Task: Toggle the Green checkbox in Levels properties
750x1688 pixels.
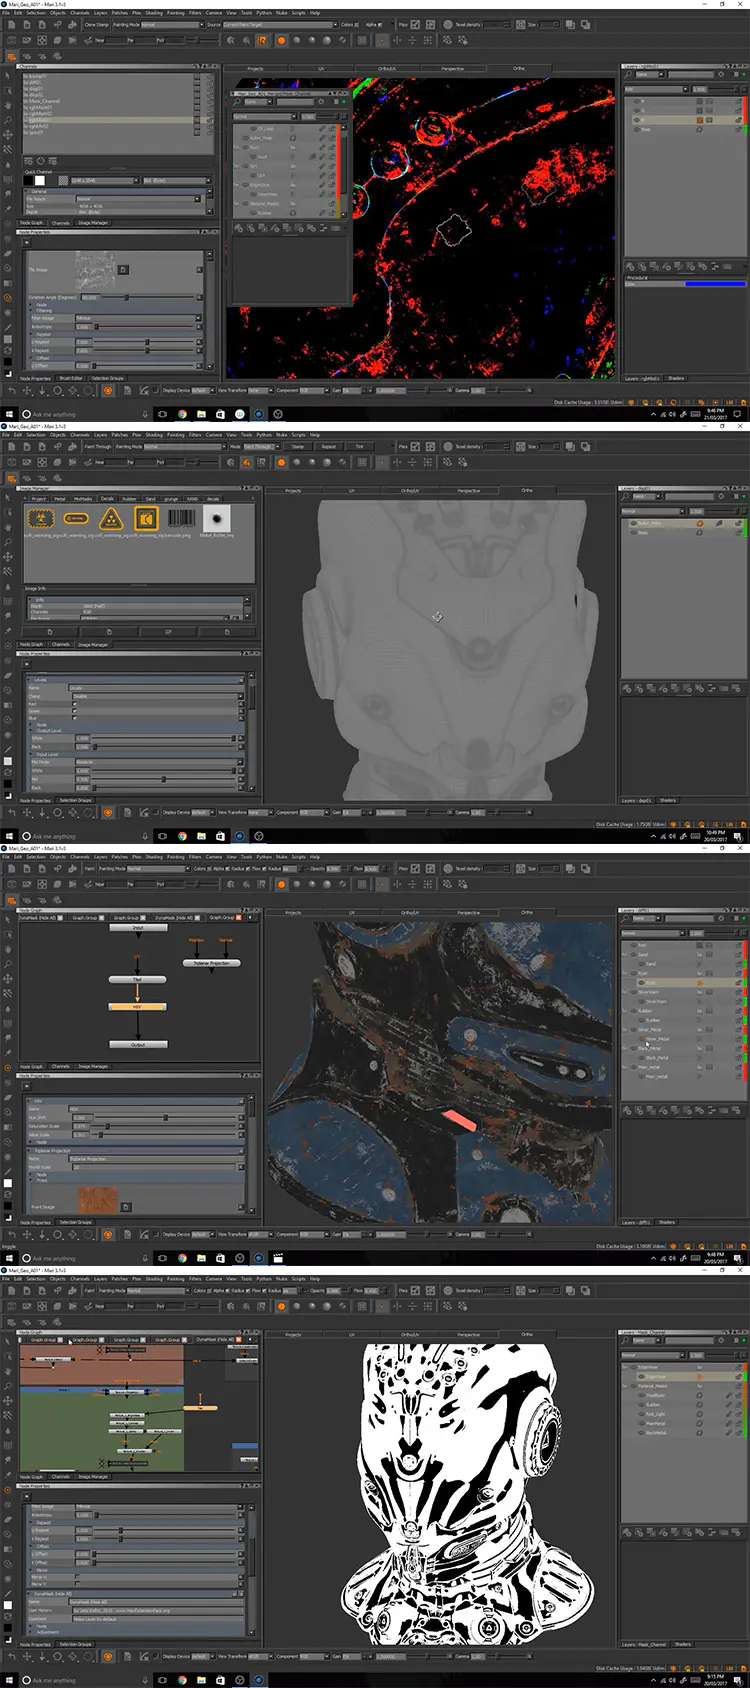Action: [74, 711]
